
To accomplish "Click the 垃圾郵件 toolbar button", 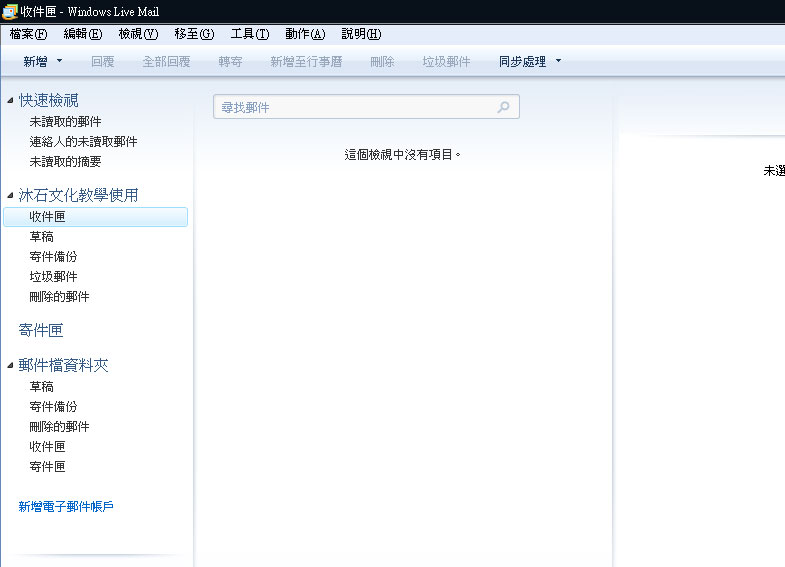I will click(x=446, y=62).
